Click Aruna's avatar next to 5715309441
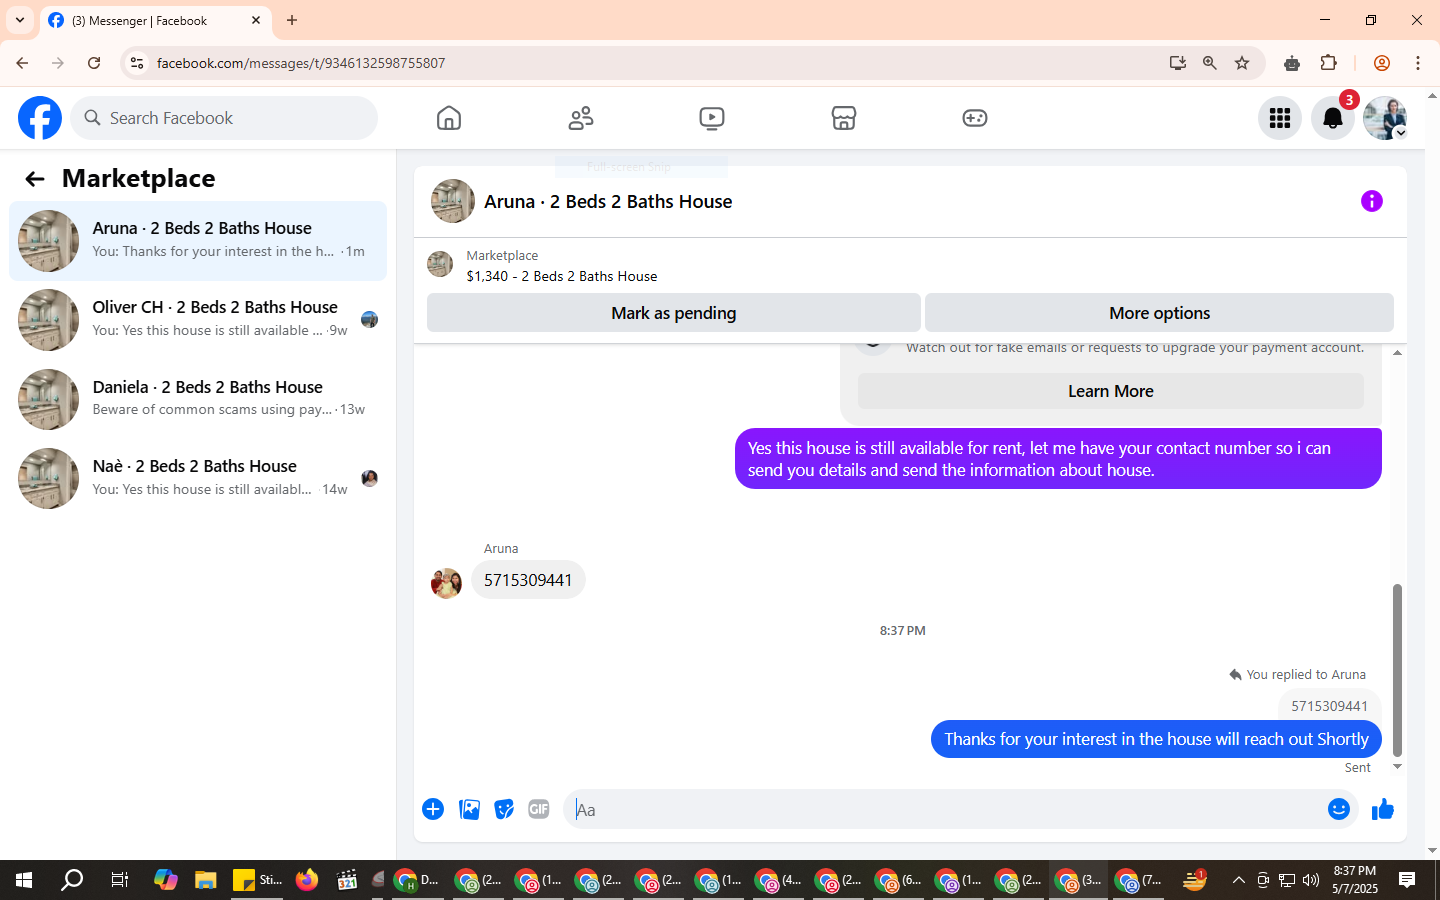This screenshot has height=900, width=1440. [446, 583]
